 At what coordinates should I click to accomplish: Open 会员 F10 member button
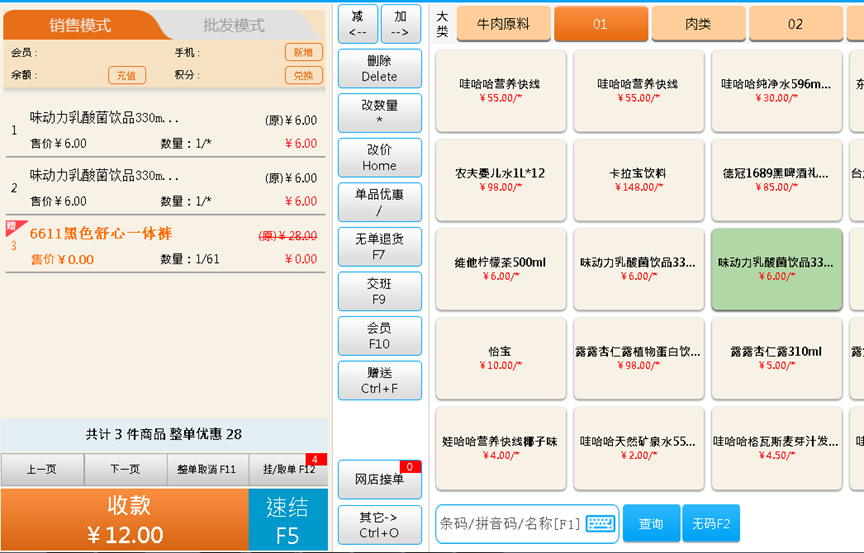point(380,336)
